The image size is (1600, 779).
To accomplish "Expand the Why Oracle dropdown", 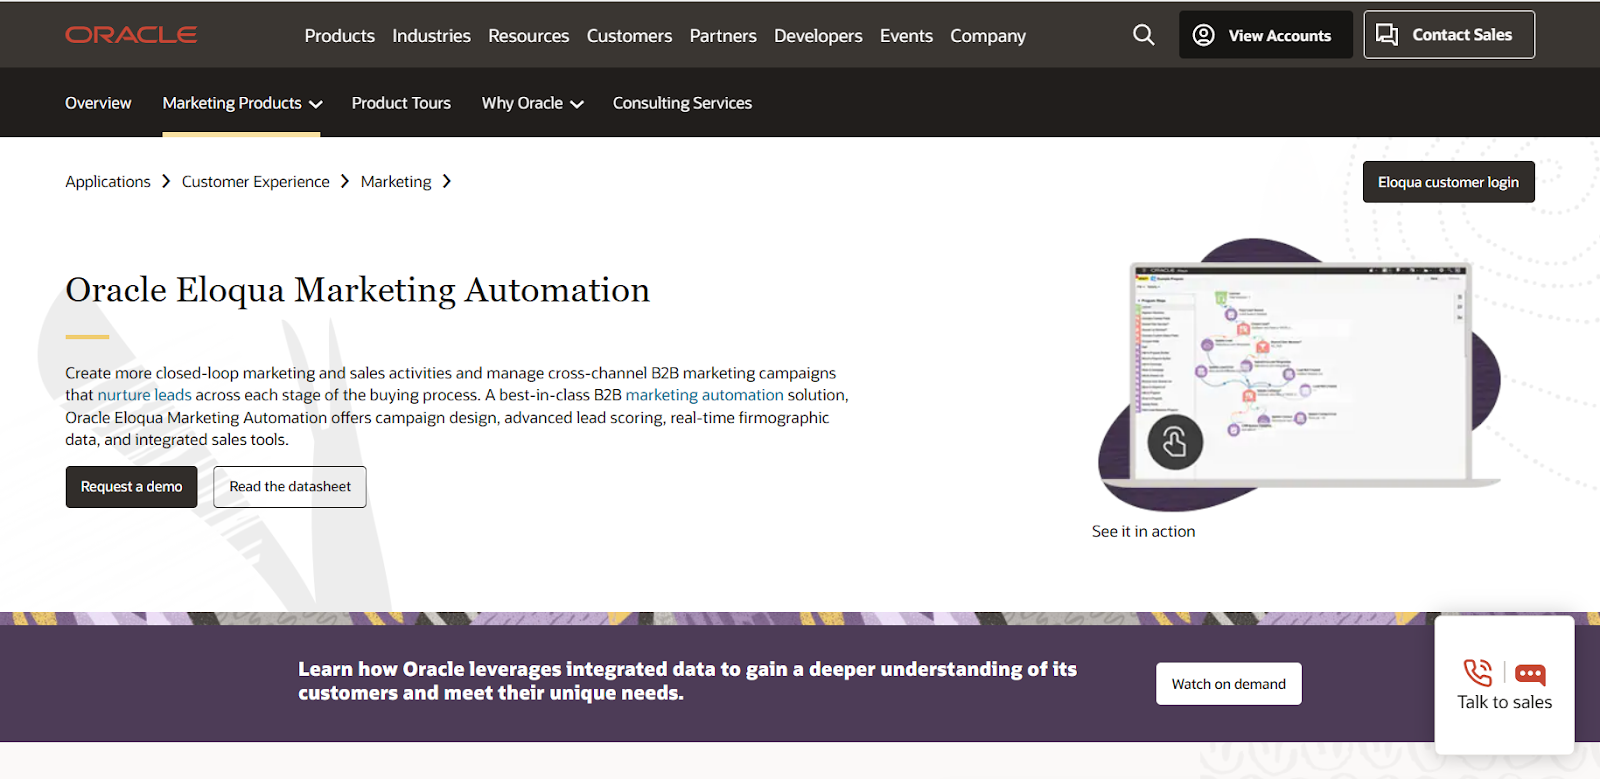I will [x=532, y=103].
